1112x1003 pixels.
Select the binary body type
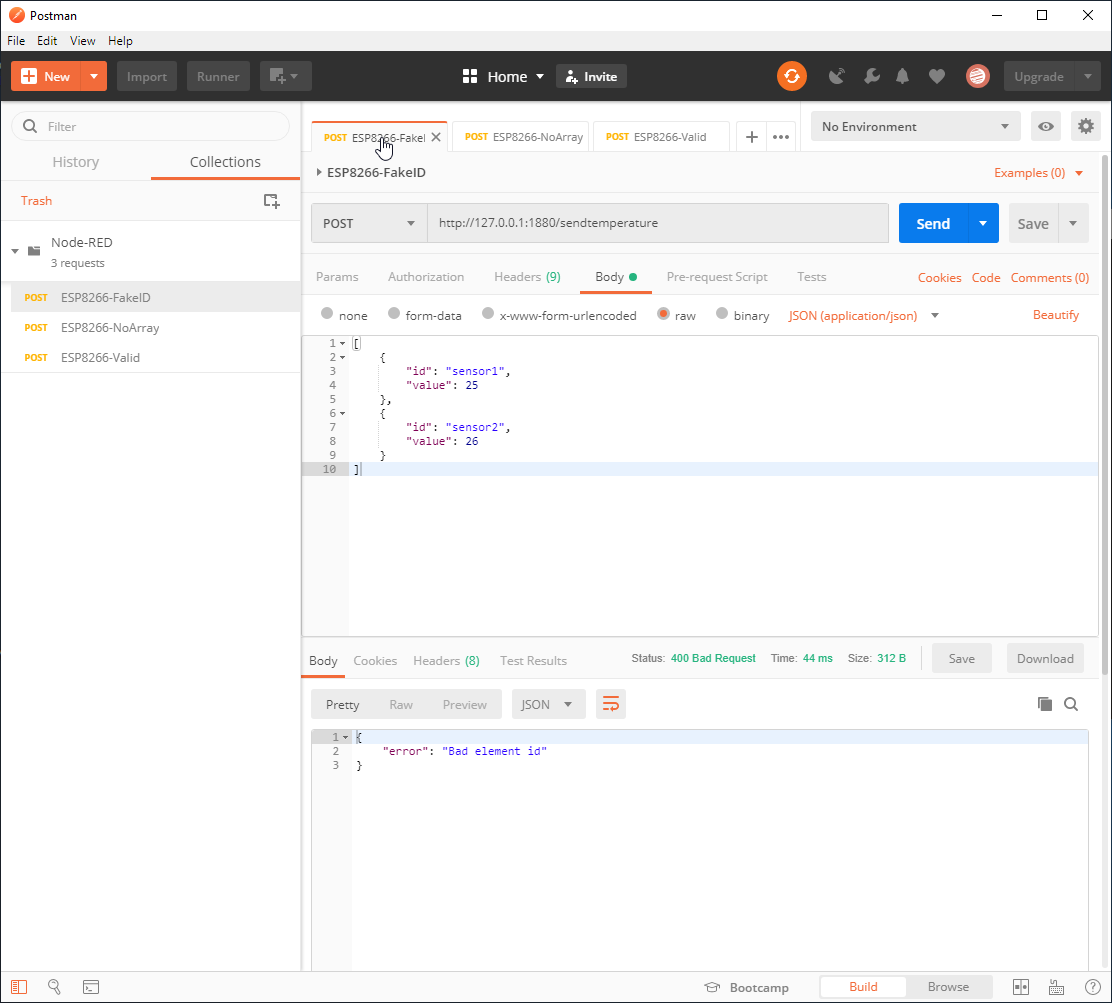tap(722, 313)
